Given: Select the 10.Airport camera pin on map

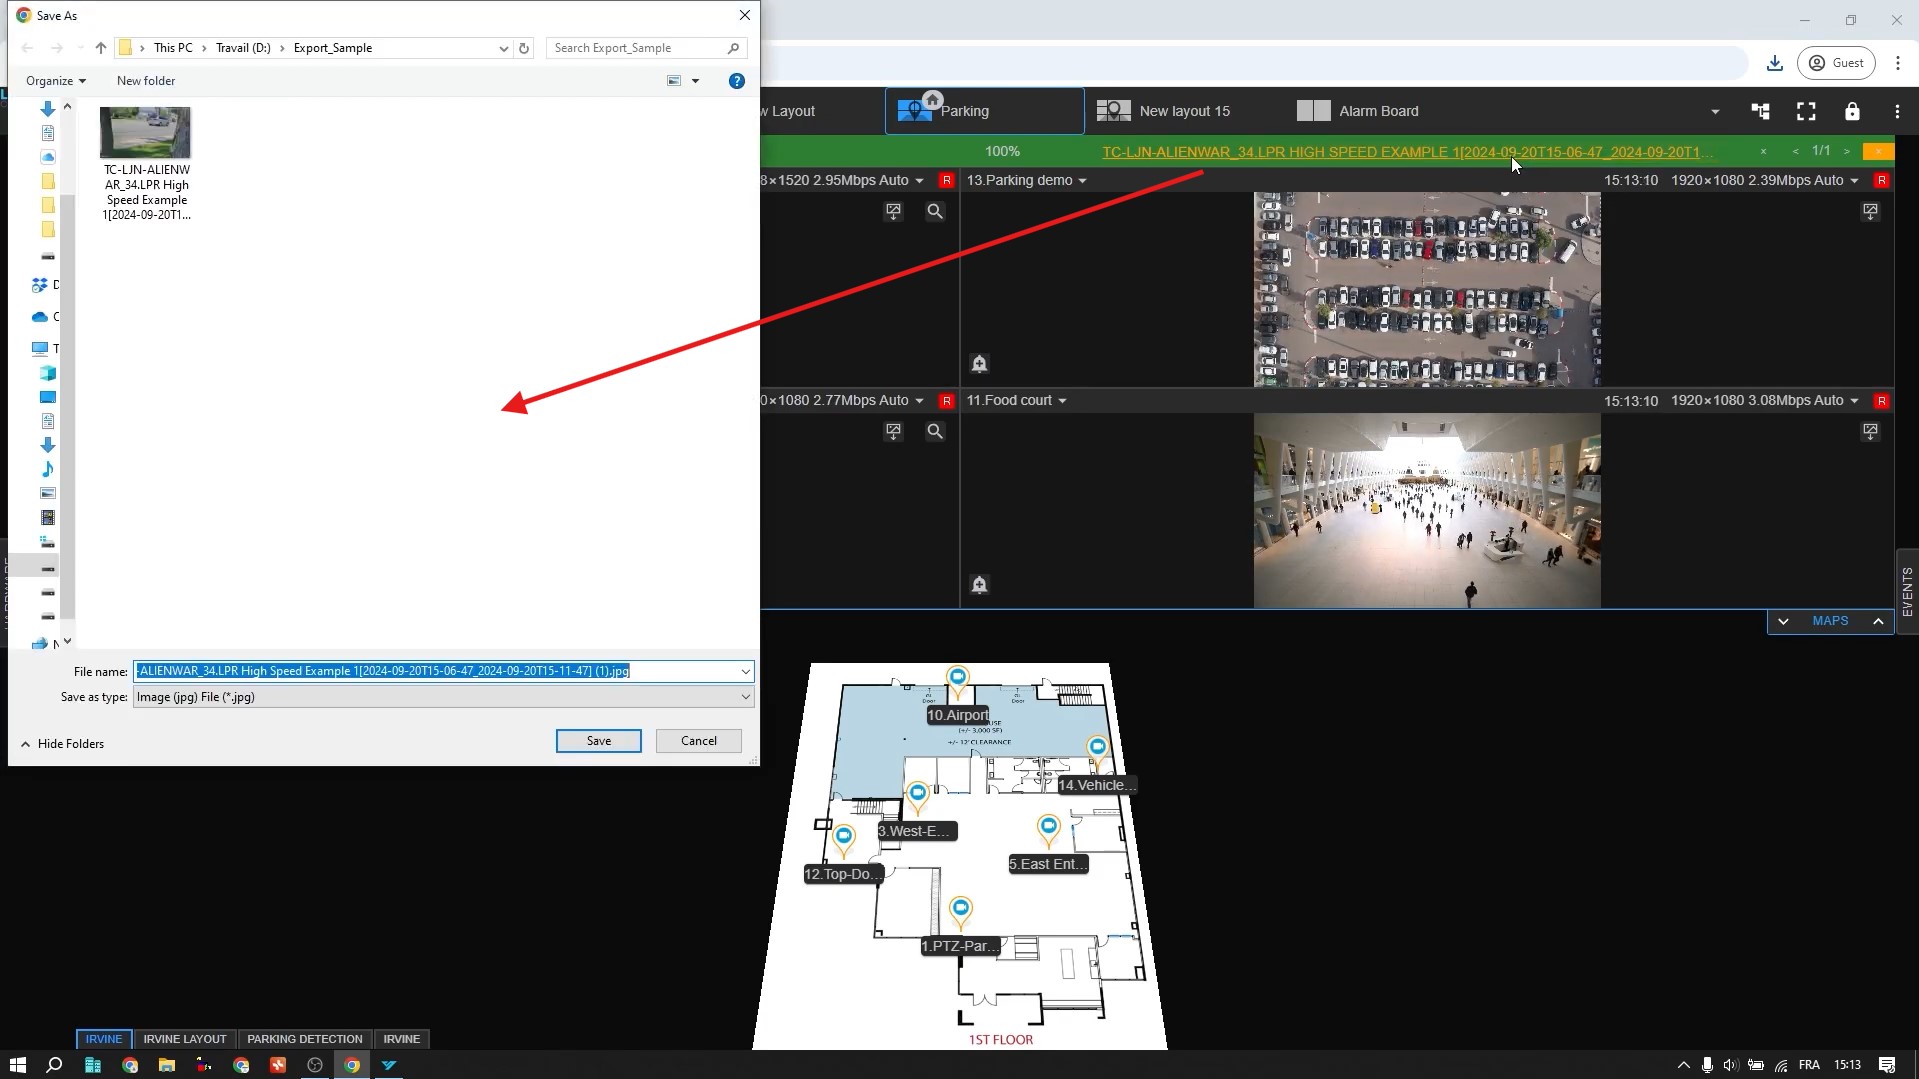Looking at the screenshot, I should (x=957, y=679).
